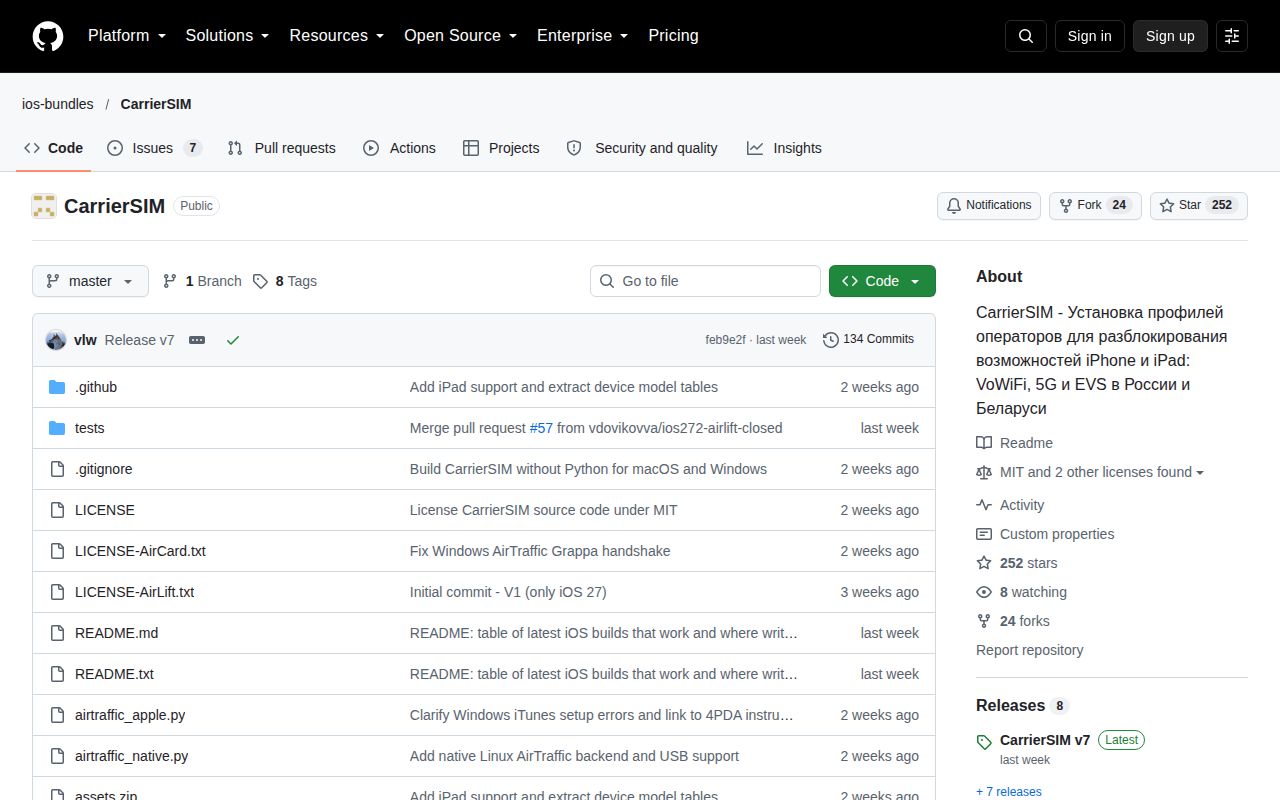The image size is (1280, 800).
Task: Open the Pricing link in header
Action: (673, 36)
